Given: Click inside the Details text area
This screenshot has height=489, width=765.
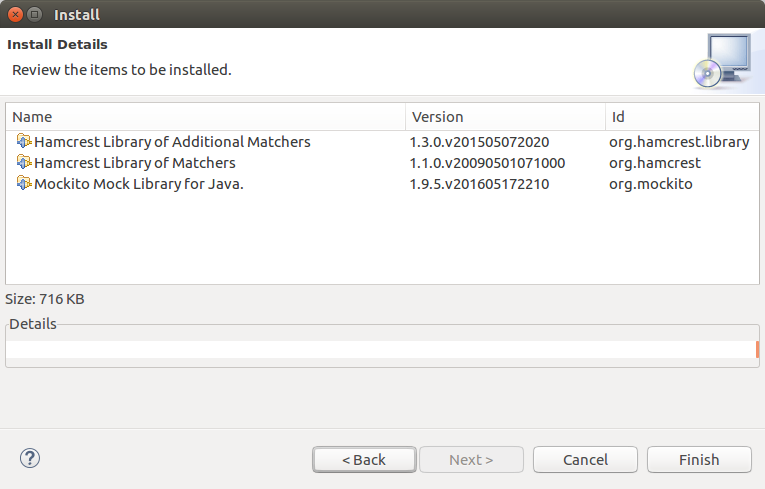Looking at the screenshot, I should click(381, 349).
